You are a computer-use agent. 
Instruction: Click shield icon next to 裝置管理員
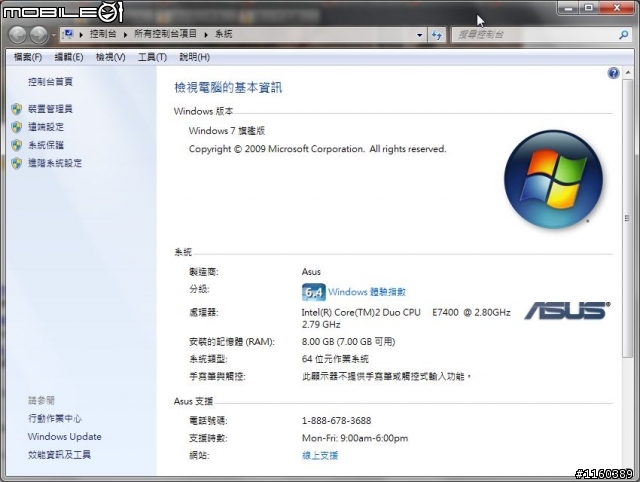(17, 109)
